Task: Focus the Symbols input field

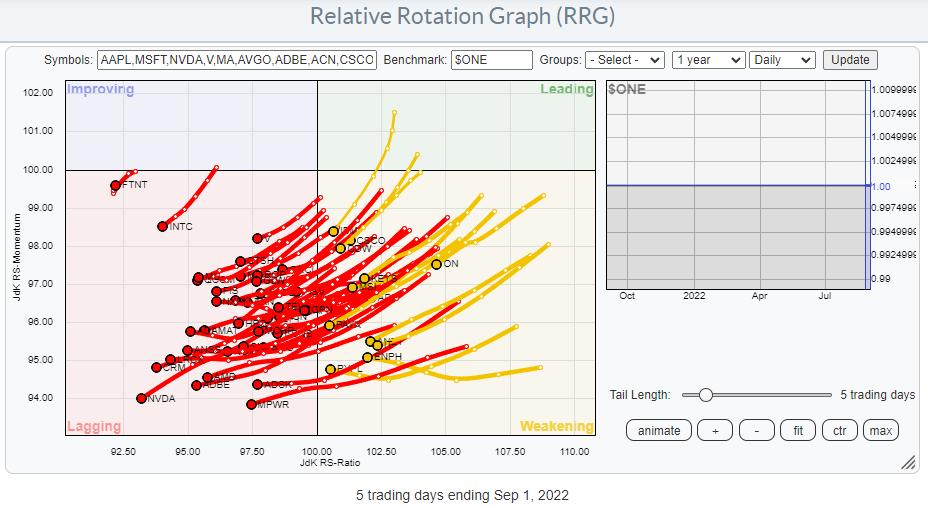Action: (238, 60)
